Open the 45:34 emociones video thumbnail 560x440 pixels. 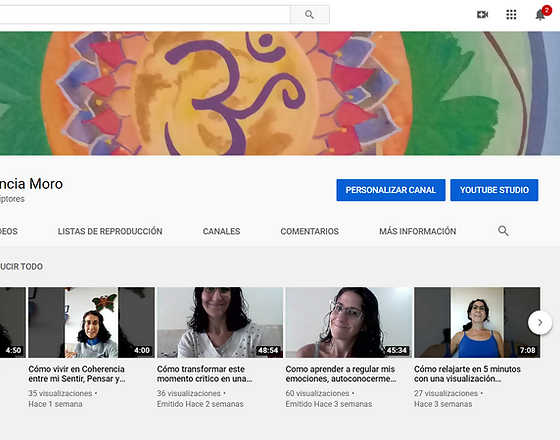pyautogui.click(x=349, y=322)
